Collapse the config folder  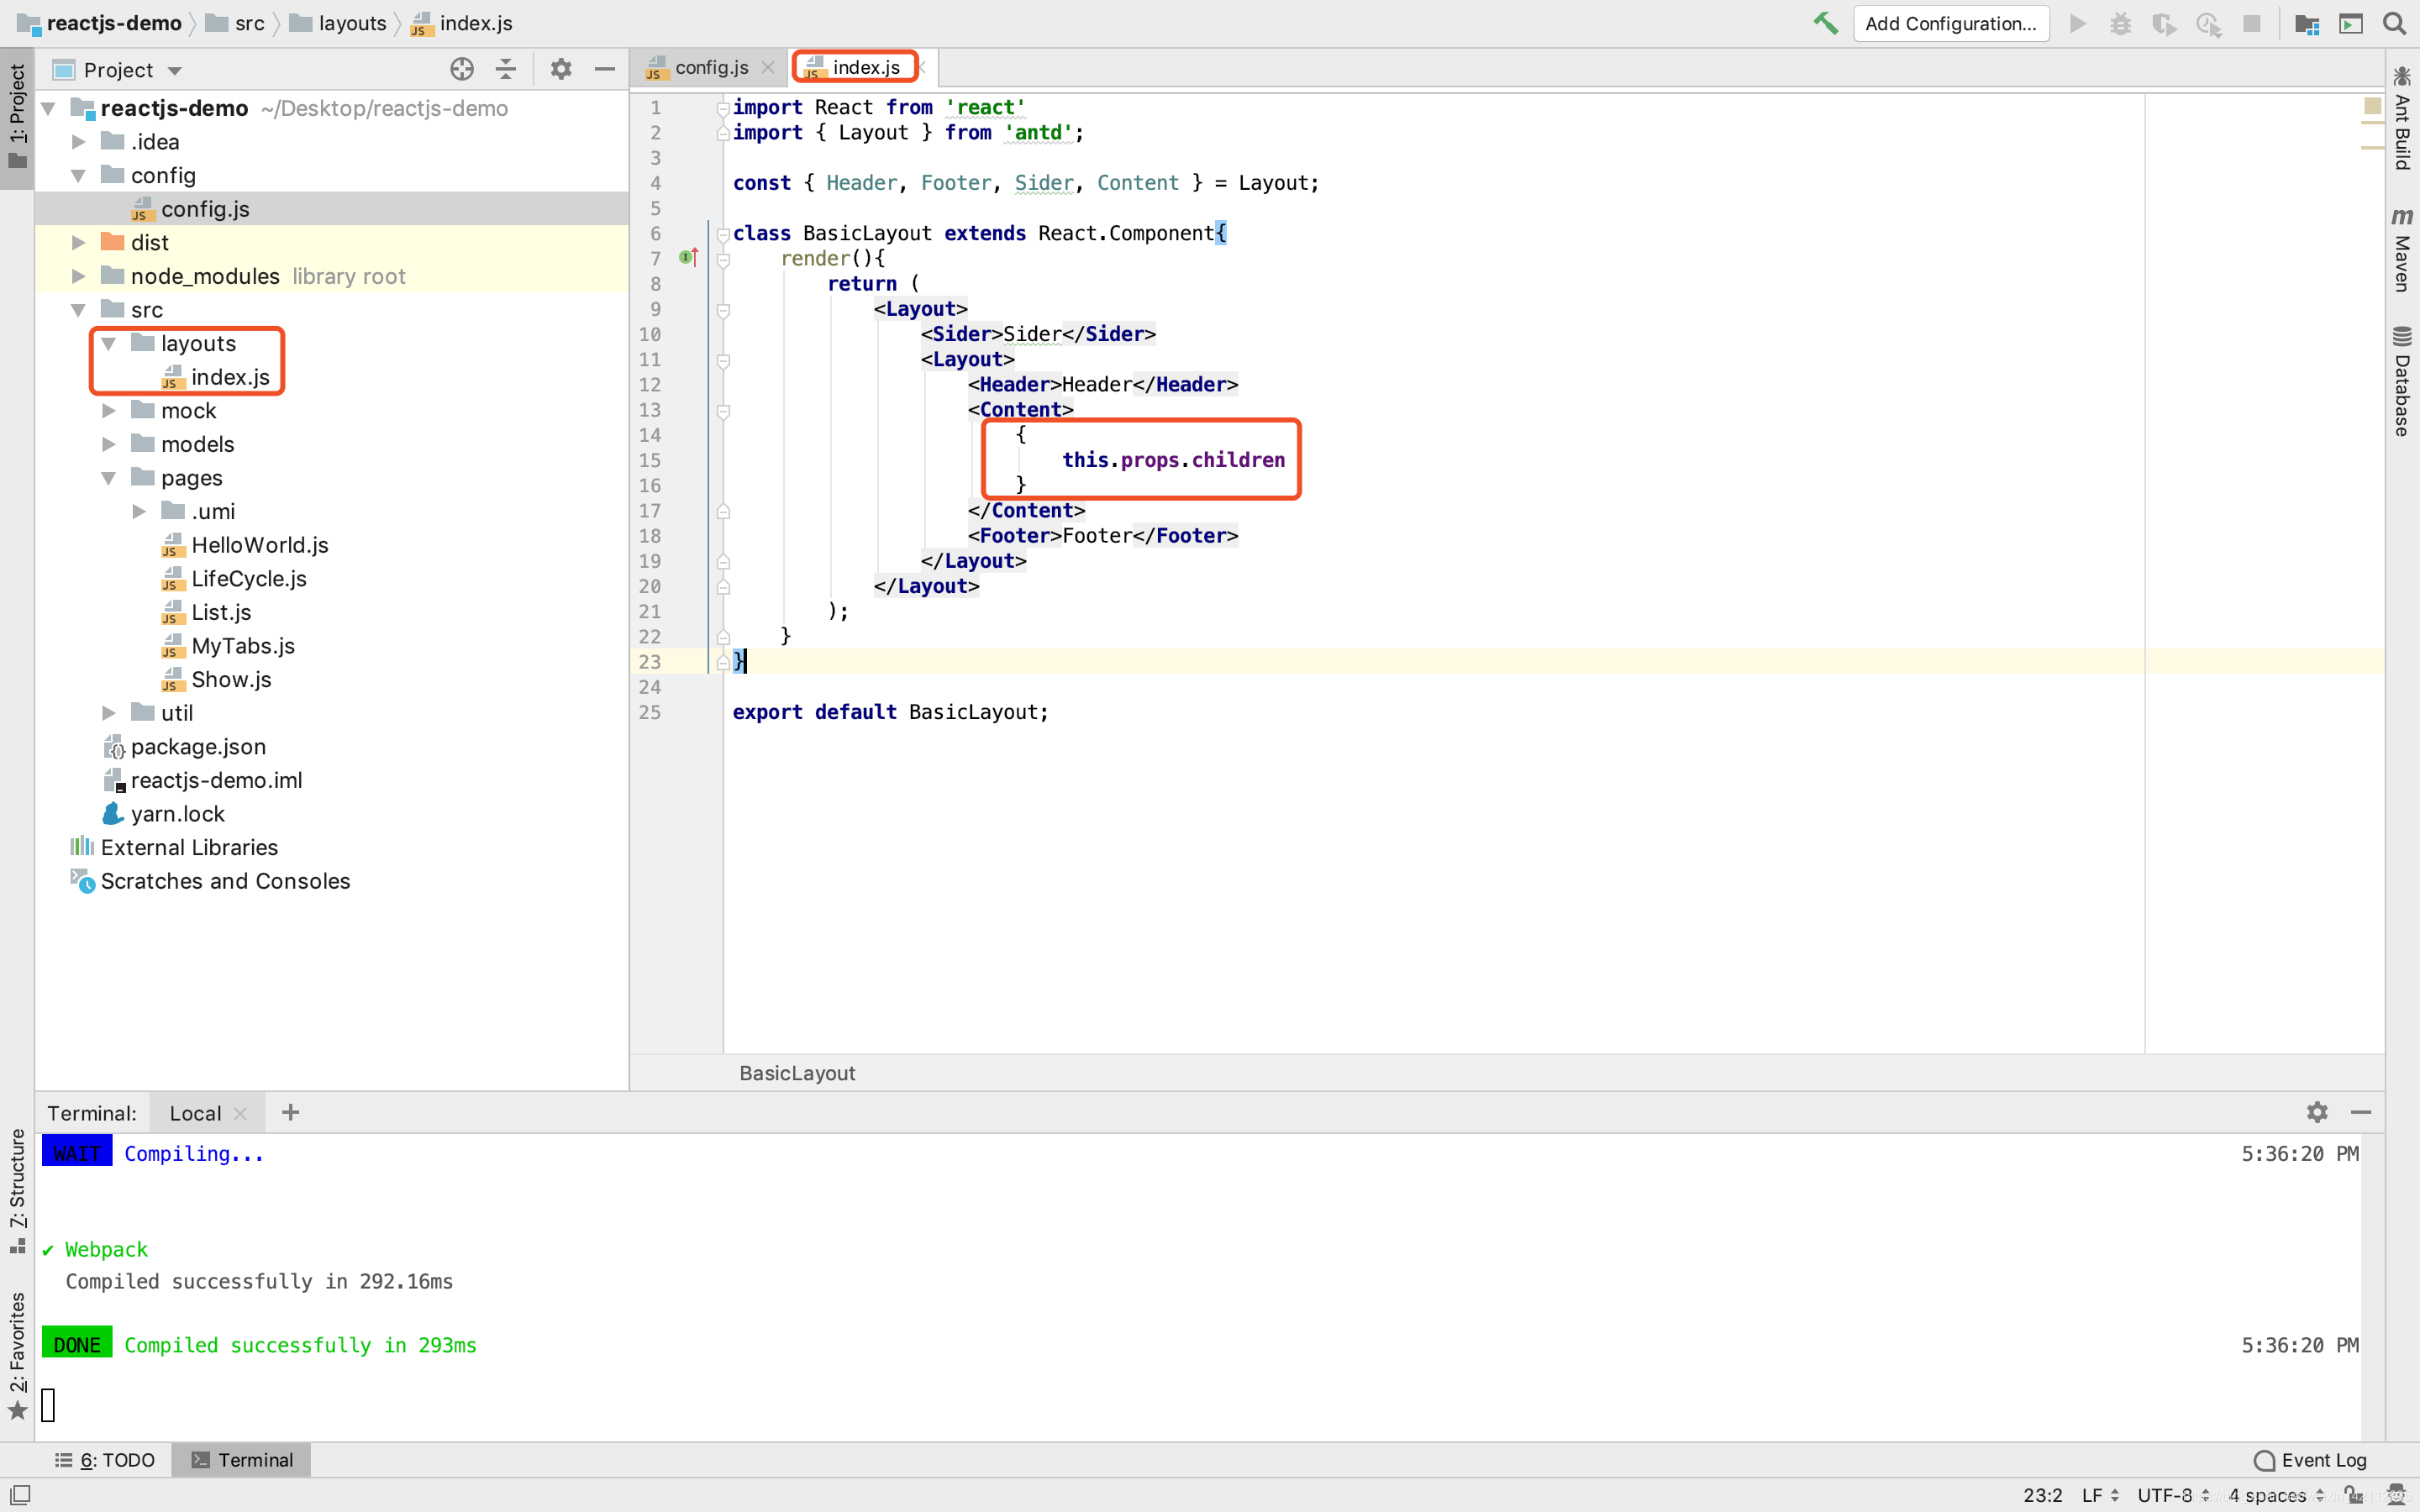78,176
